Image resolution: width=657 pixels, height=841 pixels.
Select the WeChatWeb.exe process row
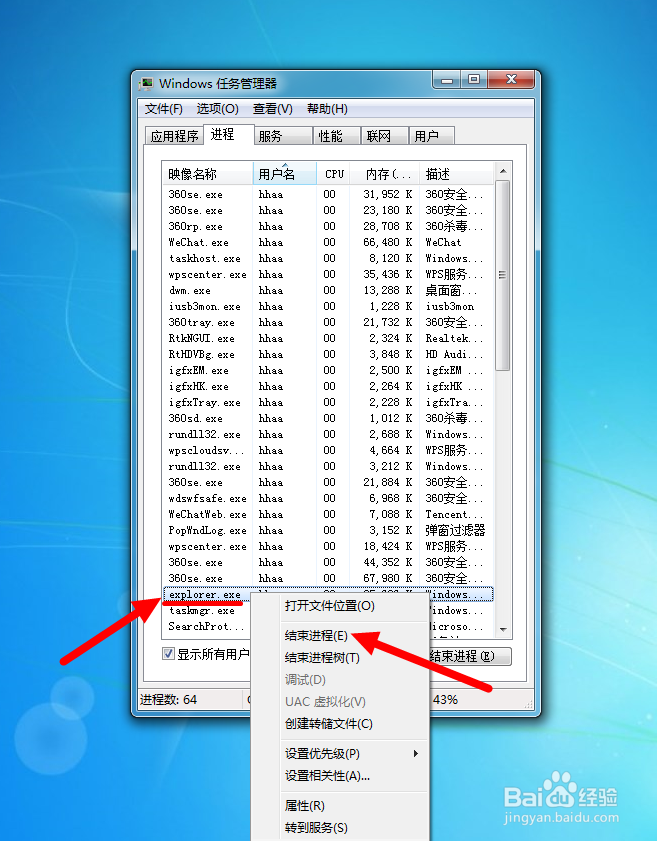tap(328, 514)
